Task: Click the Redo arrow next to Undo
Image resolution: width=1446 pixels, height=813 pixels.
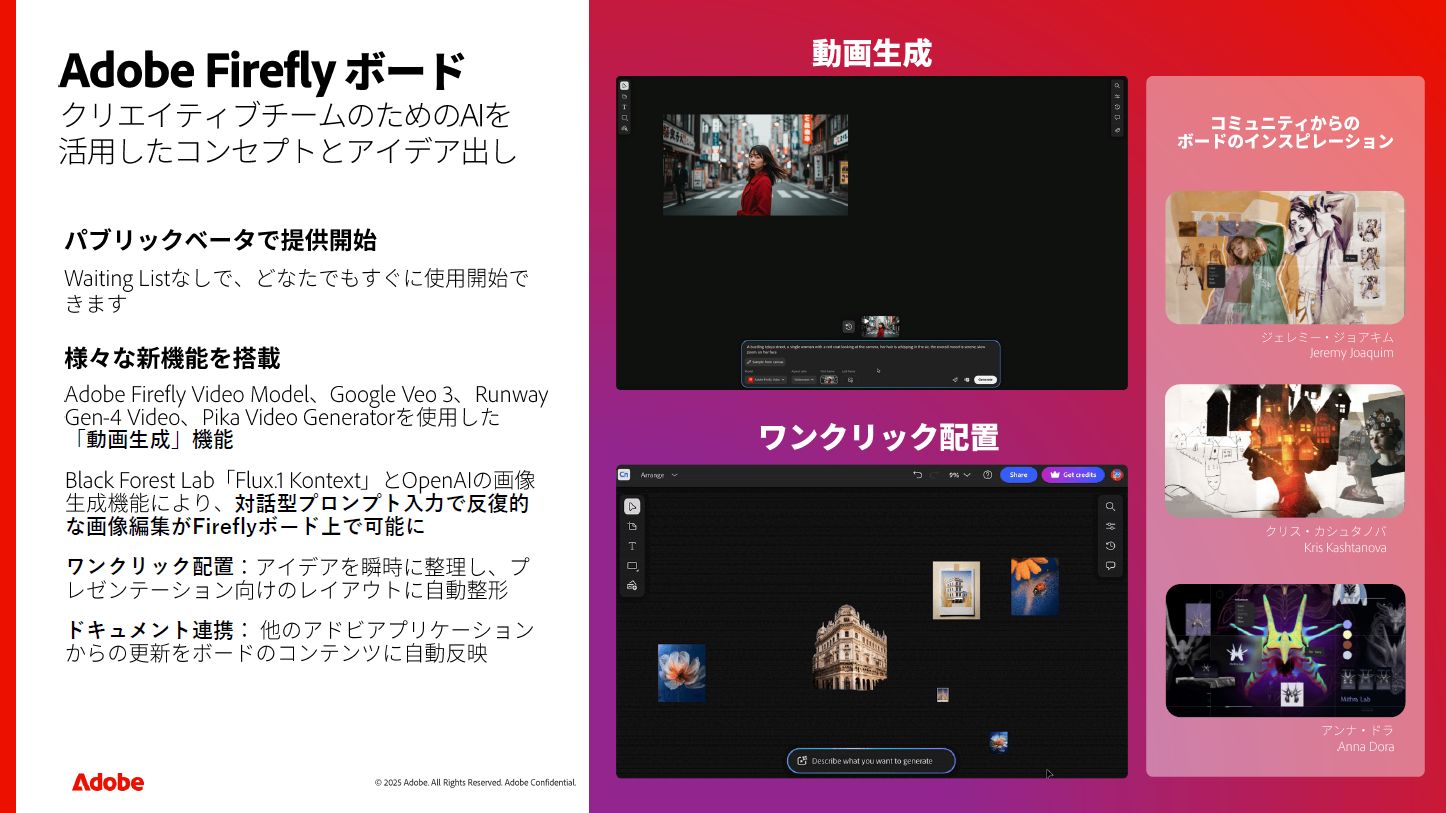Action: pos(932,475)
